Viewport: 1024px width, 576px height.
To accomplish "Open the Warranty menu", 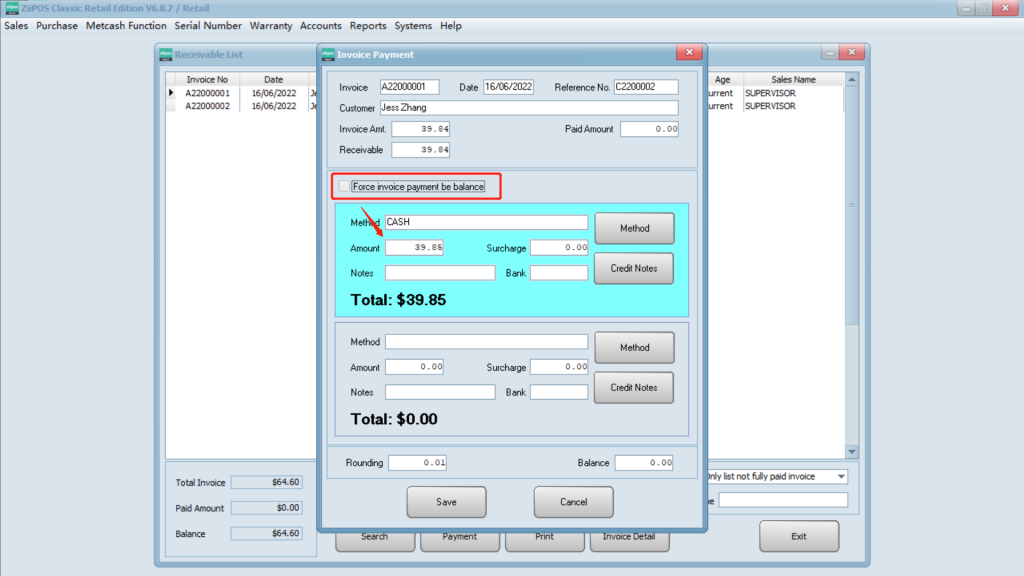I will coord(271,26).
